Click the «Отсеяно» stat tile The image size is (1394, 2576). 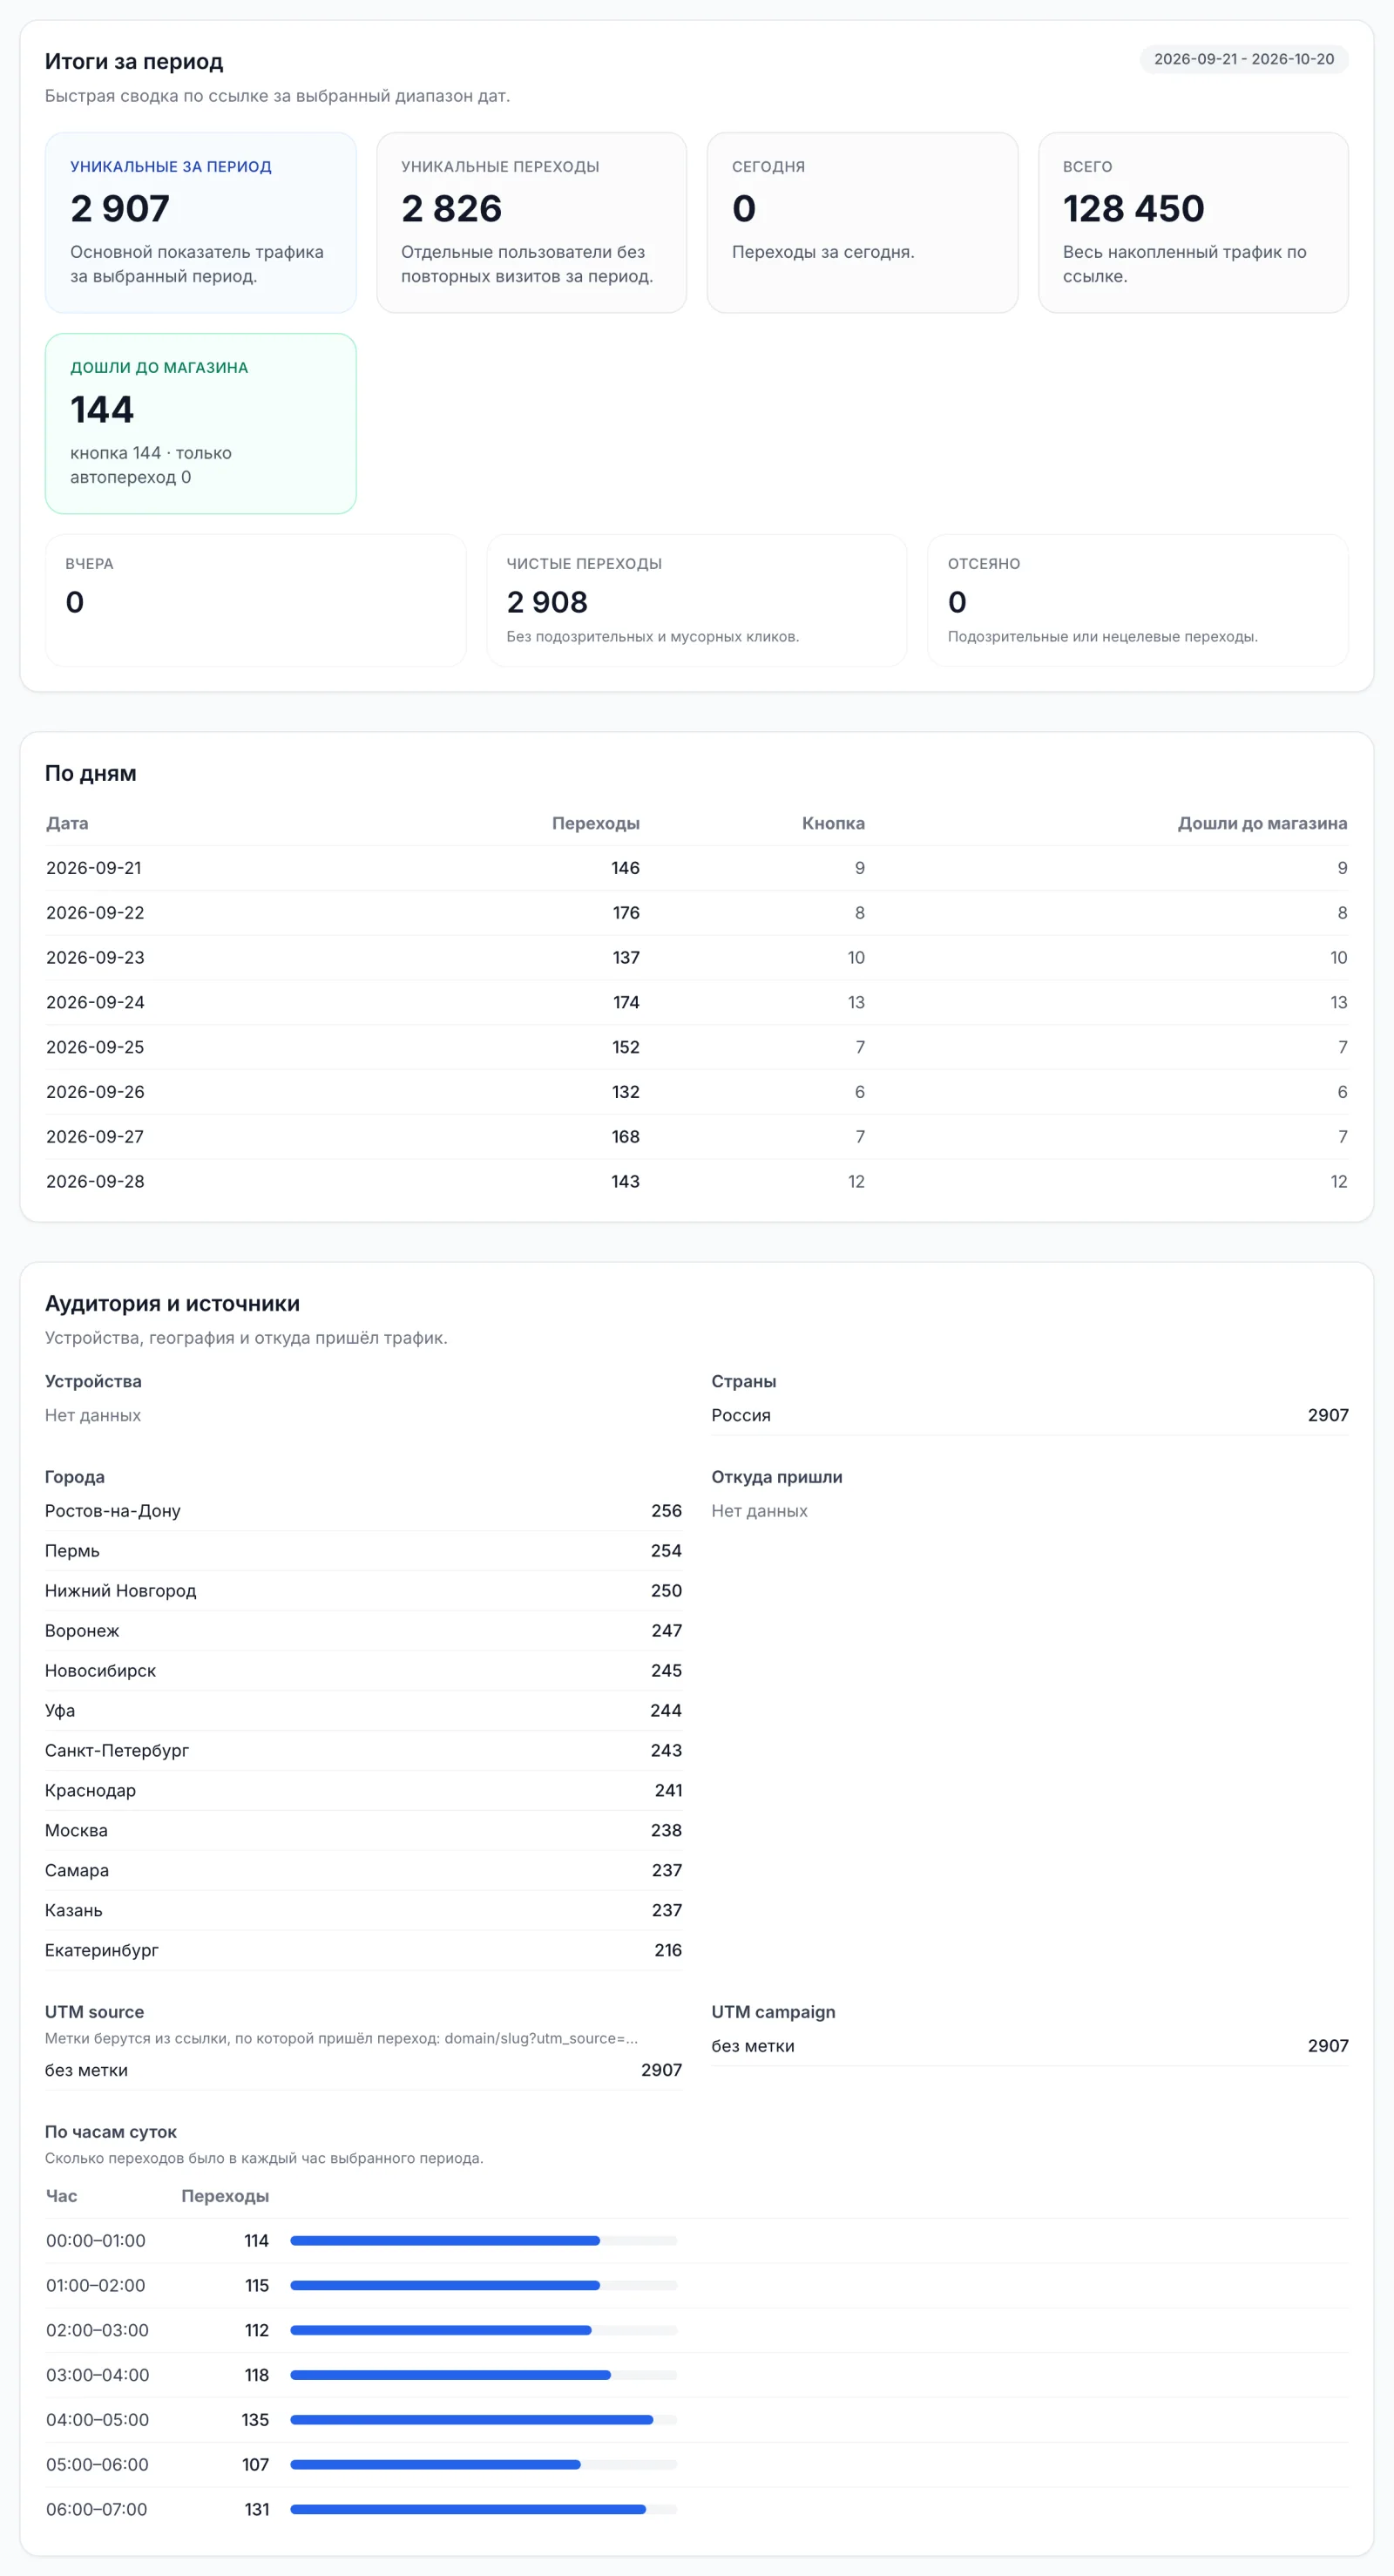tap(1137, 600)
